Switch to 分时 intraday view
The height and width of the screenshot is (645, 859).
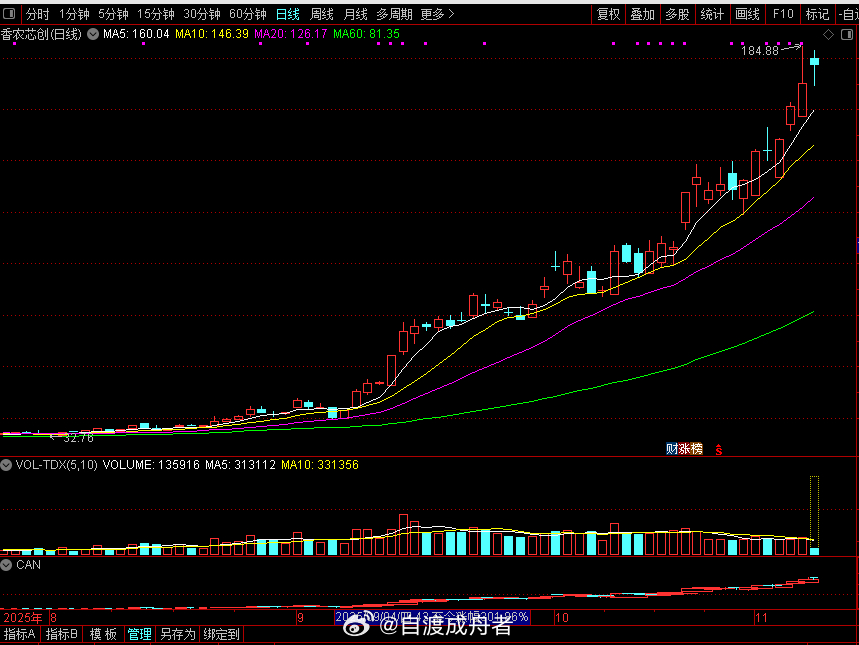[x=37, y=14]
